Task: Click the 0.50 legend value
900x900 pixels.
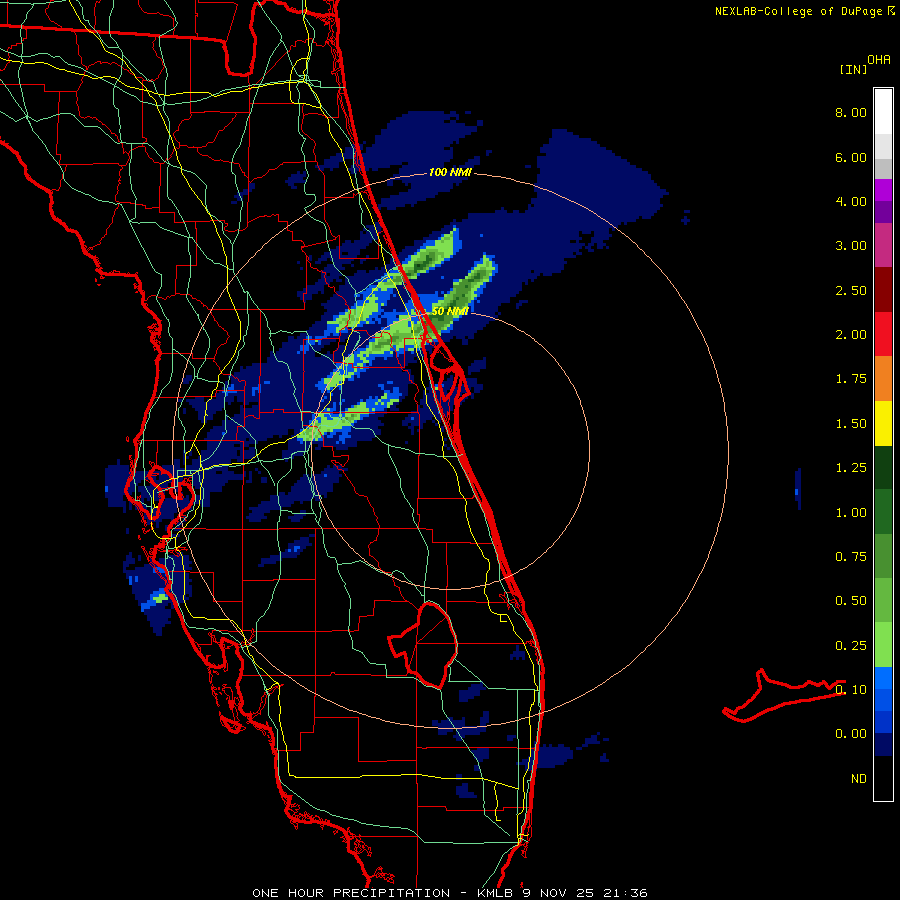Action: tap(851, 601)
